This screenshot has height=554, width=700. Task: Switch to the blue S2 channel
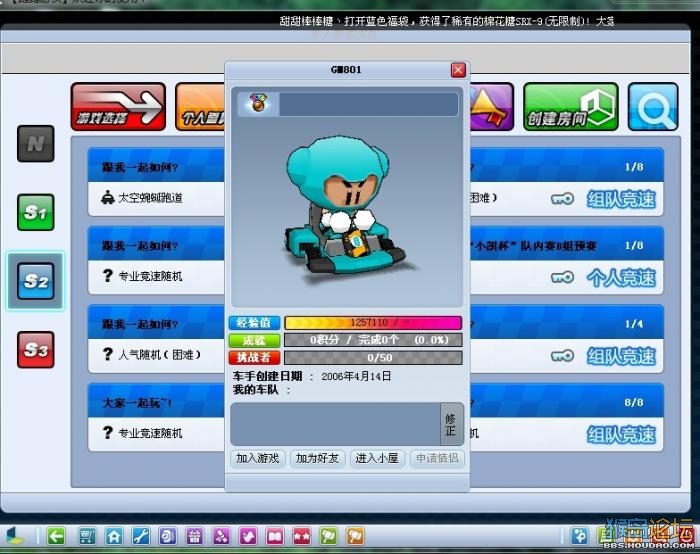point(36,281)
